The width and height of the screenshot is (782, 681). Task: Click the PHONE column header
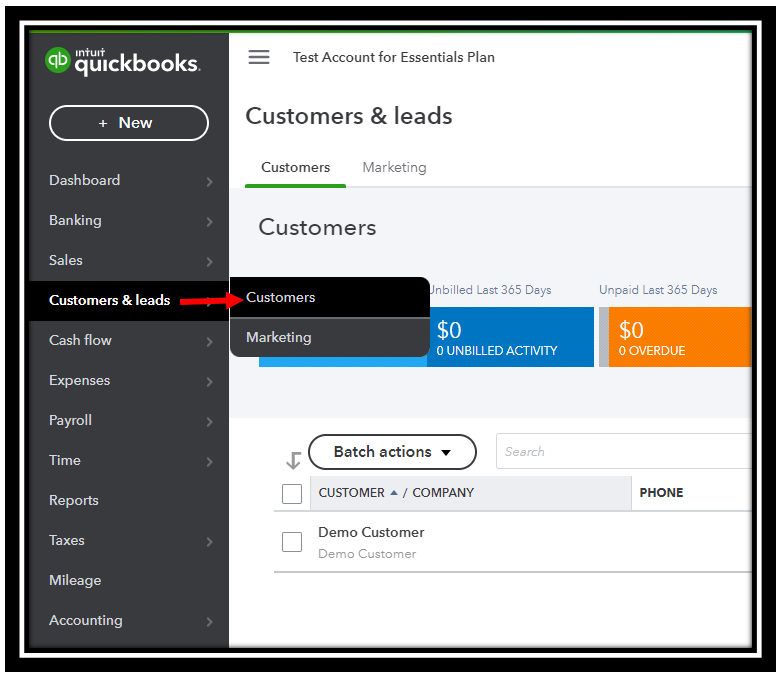661,493
